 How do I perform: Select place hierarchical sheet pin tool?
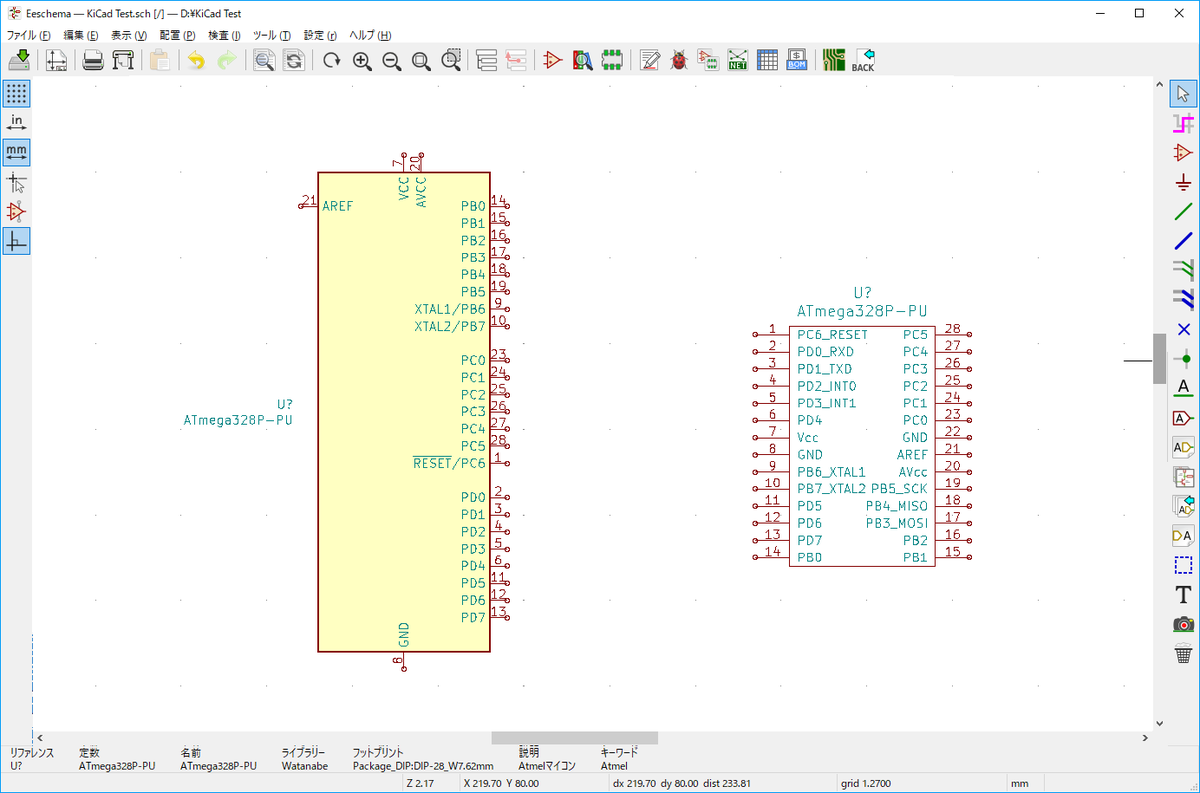(x=1183, y=535)
